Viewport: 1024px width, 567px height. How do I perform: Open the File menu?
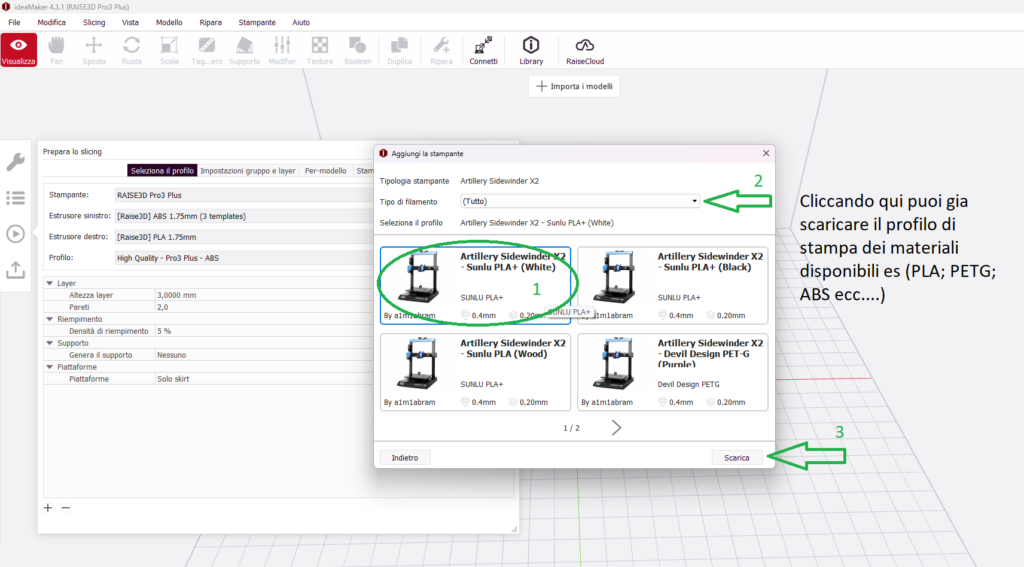pyautogui.click(x=14, y=22)
